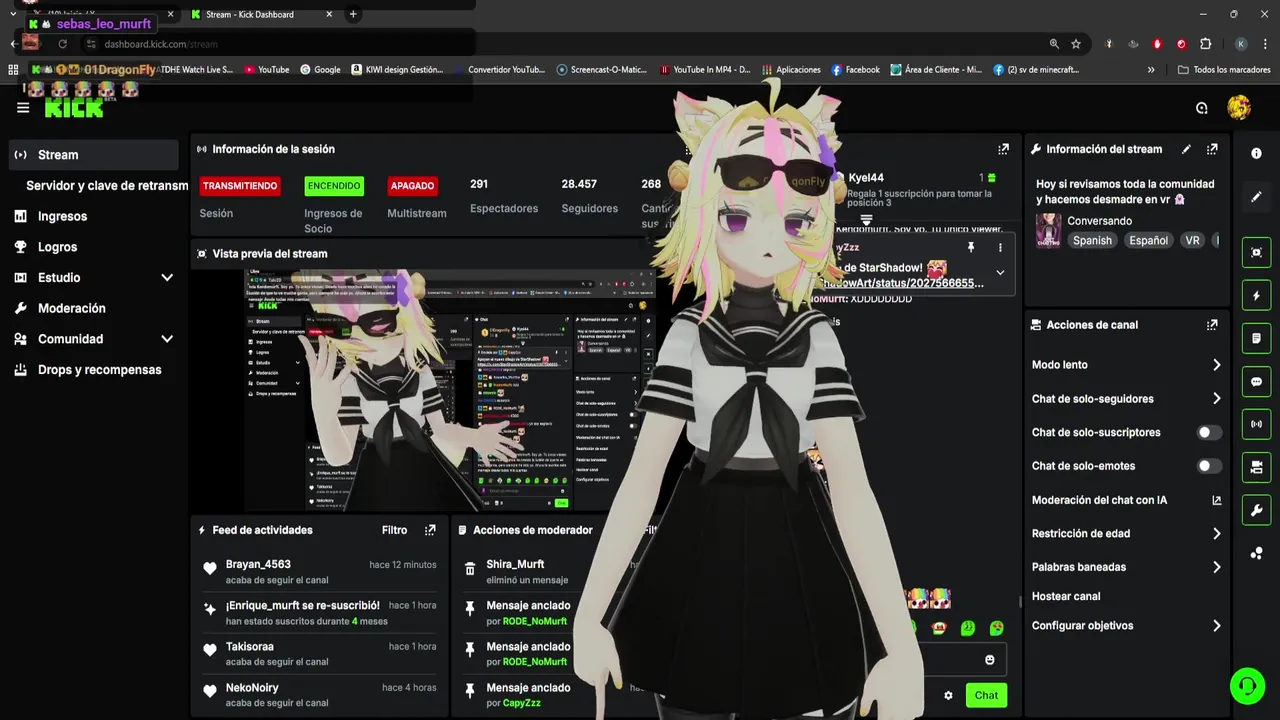Viewport: 1280px width, 720px height.
Task: Click the Kick logo
Action: (74, 108)
